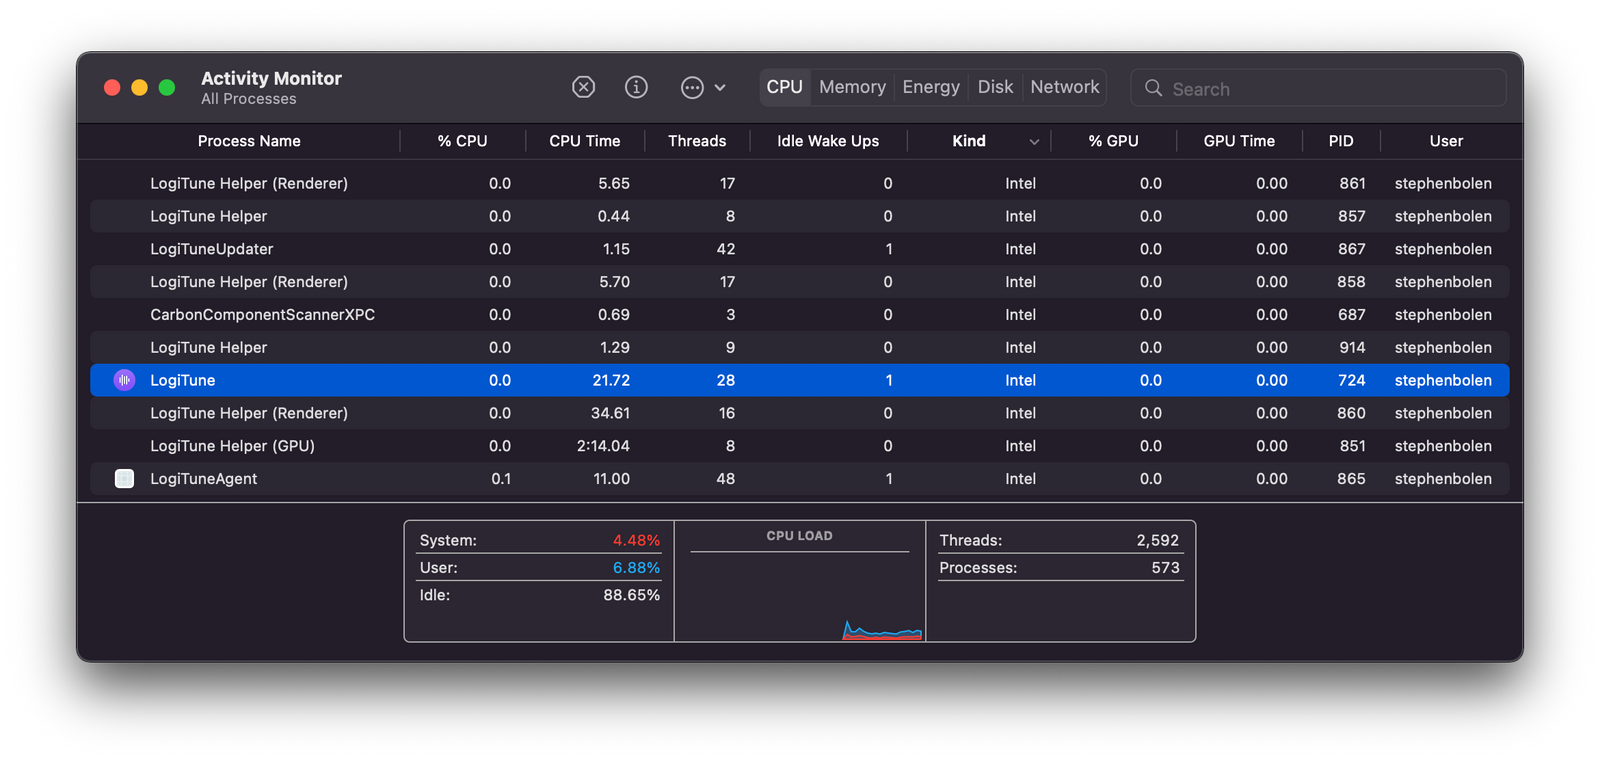Click the User 6.88% value
The height and width of the screenshot is (763, 1600).
(x=636, y=567)
